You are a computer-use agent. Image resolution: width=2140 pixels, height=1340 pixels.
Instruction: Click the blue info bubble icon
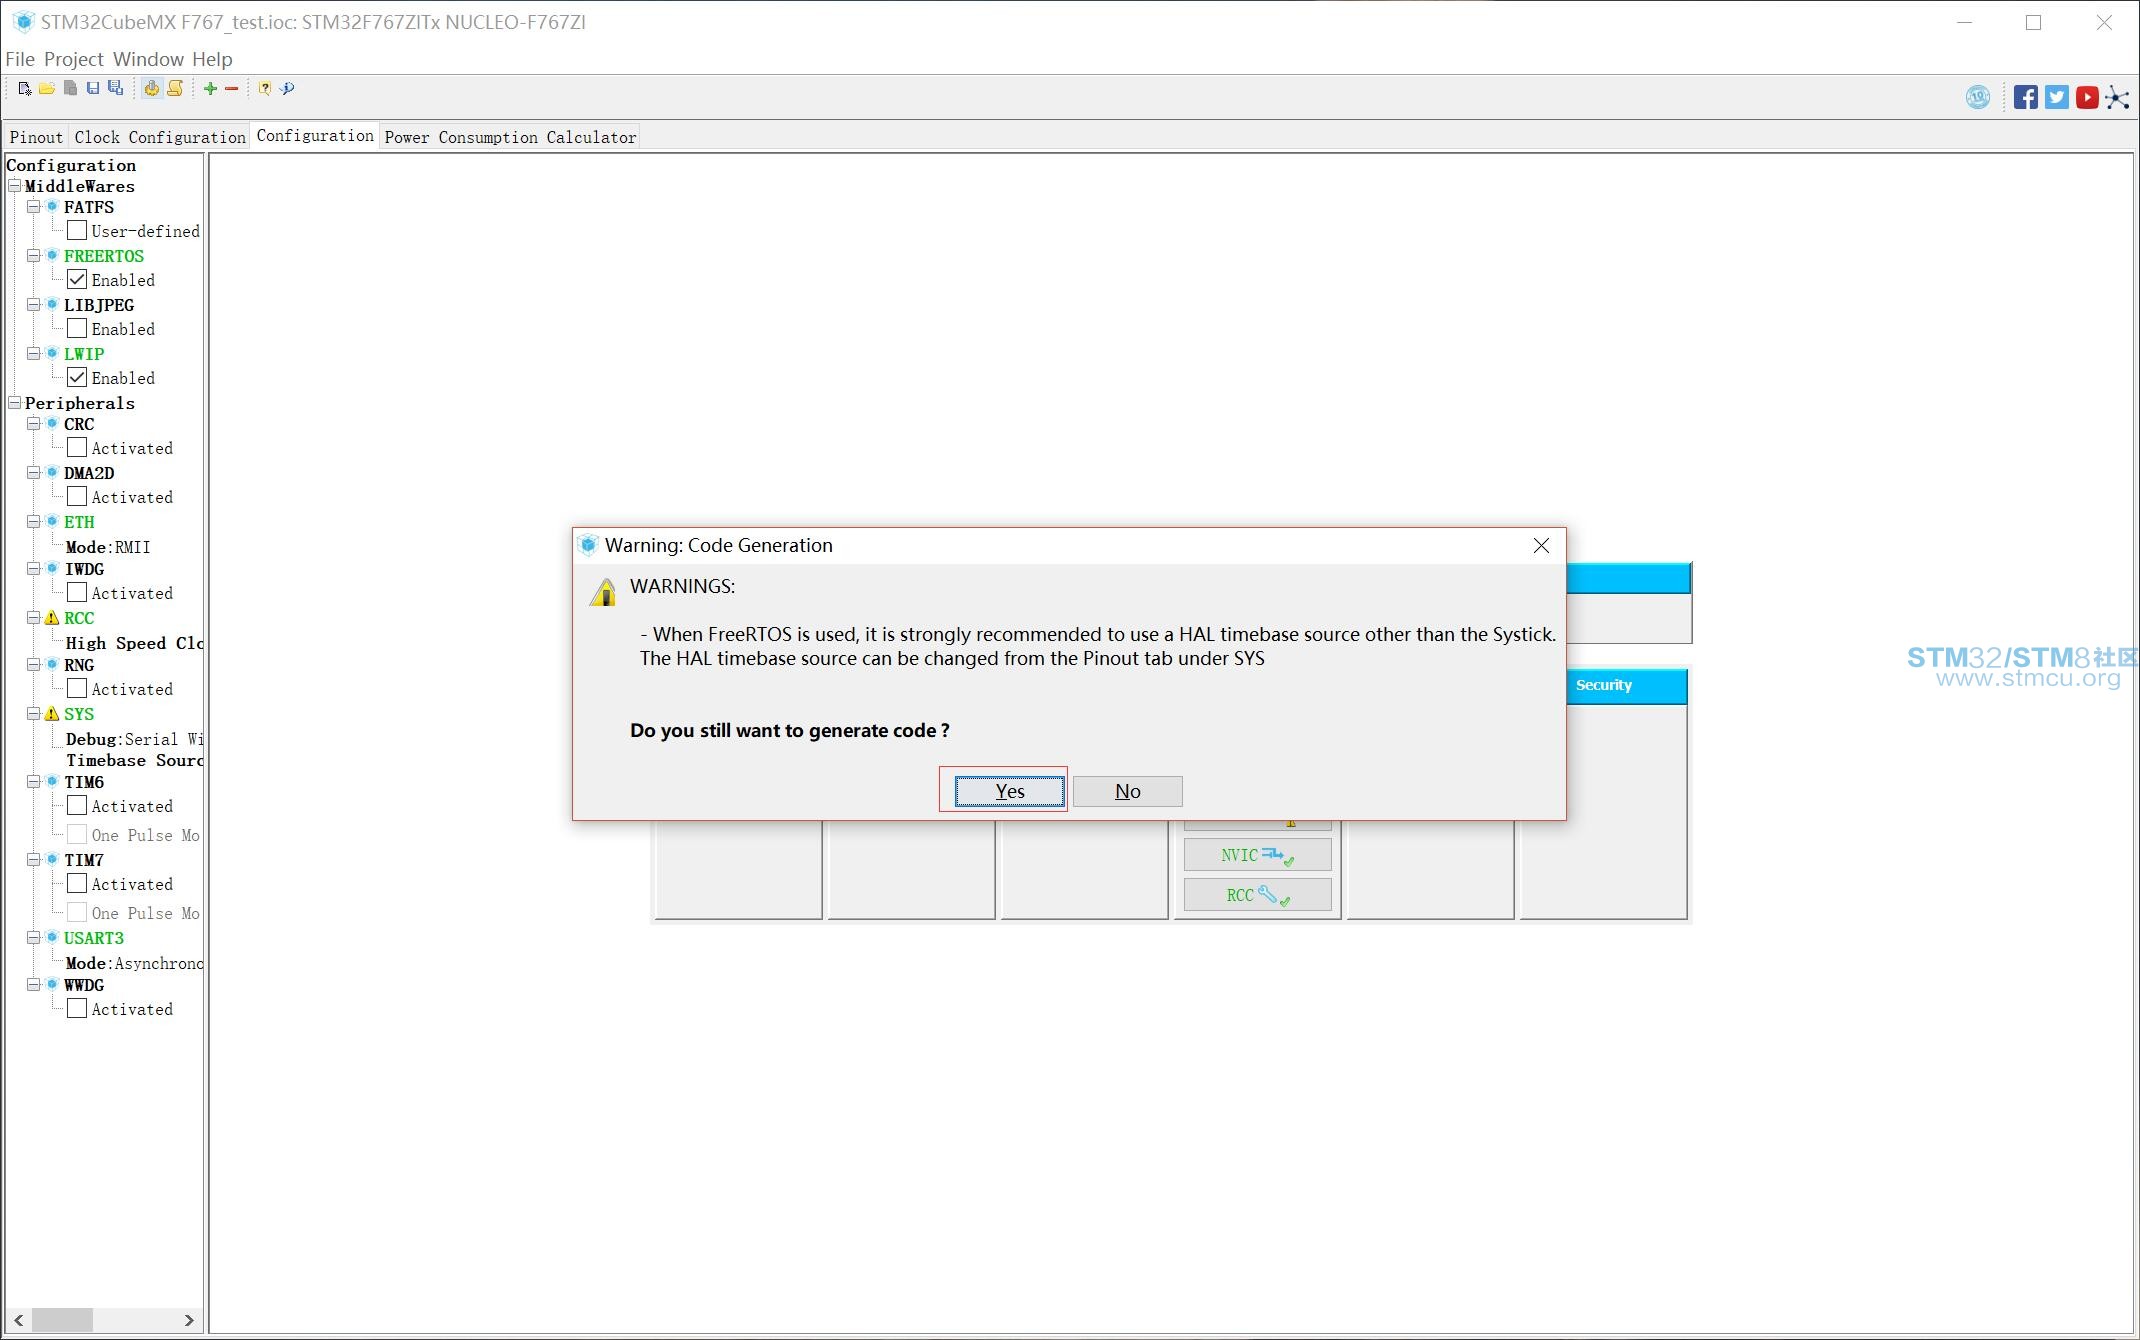tap(288, 89)
